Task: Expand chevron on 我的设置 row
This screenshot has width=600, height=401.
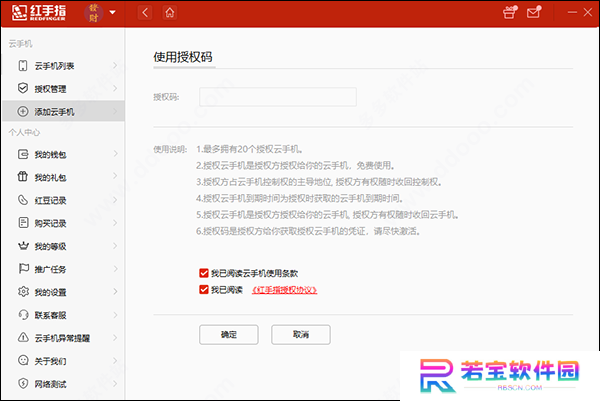Action: [115, 292]
